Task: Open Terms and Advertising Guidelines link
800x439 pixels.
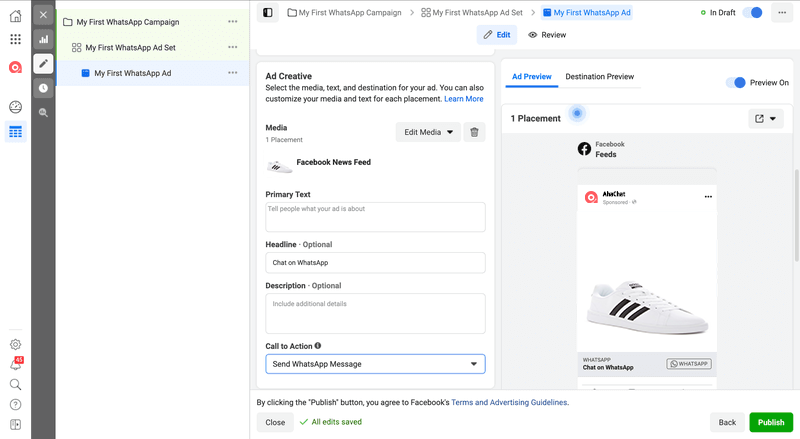Action: tap(510, 402)
